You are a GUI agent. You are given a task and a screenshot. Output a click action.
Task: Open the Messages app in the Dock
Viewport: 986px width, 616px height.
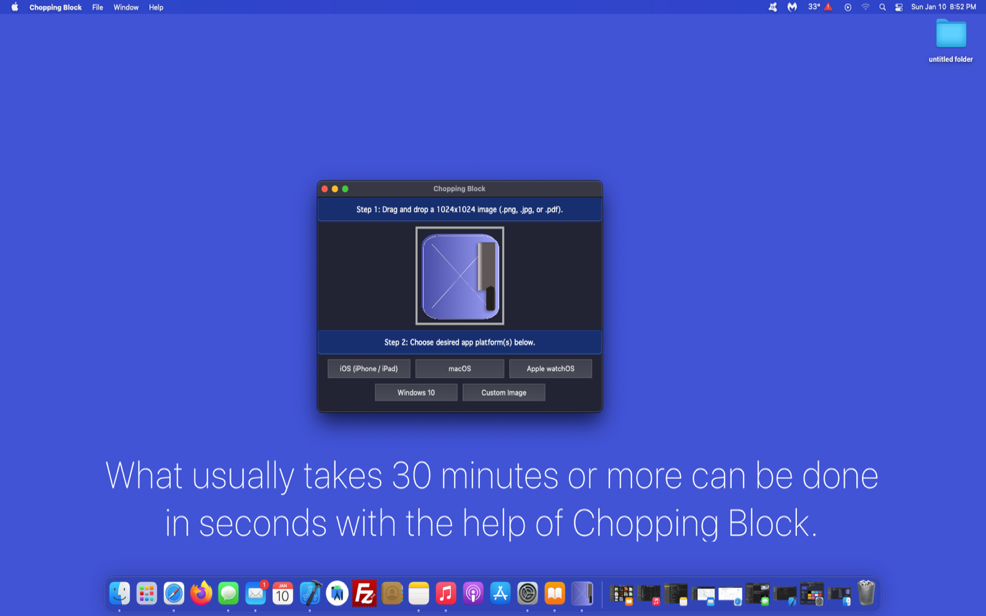(228, 593)
